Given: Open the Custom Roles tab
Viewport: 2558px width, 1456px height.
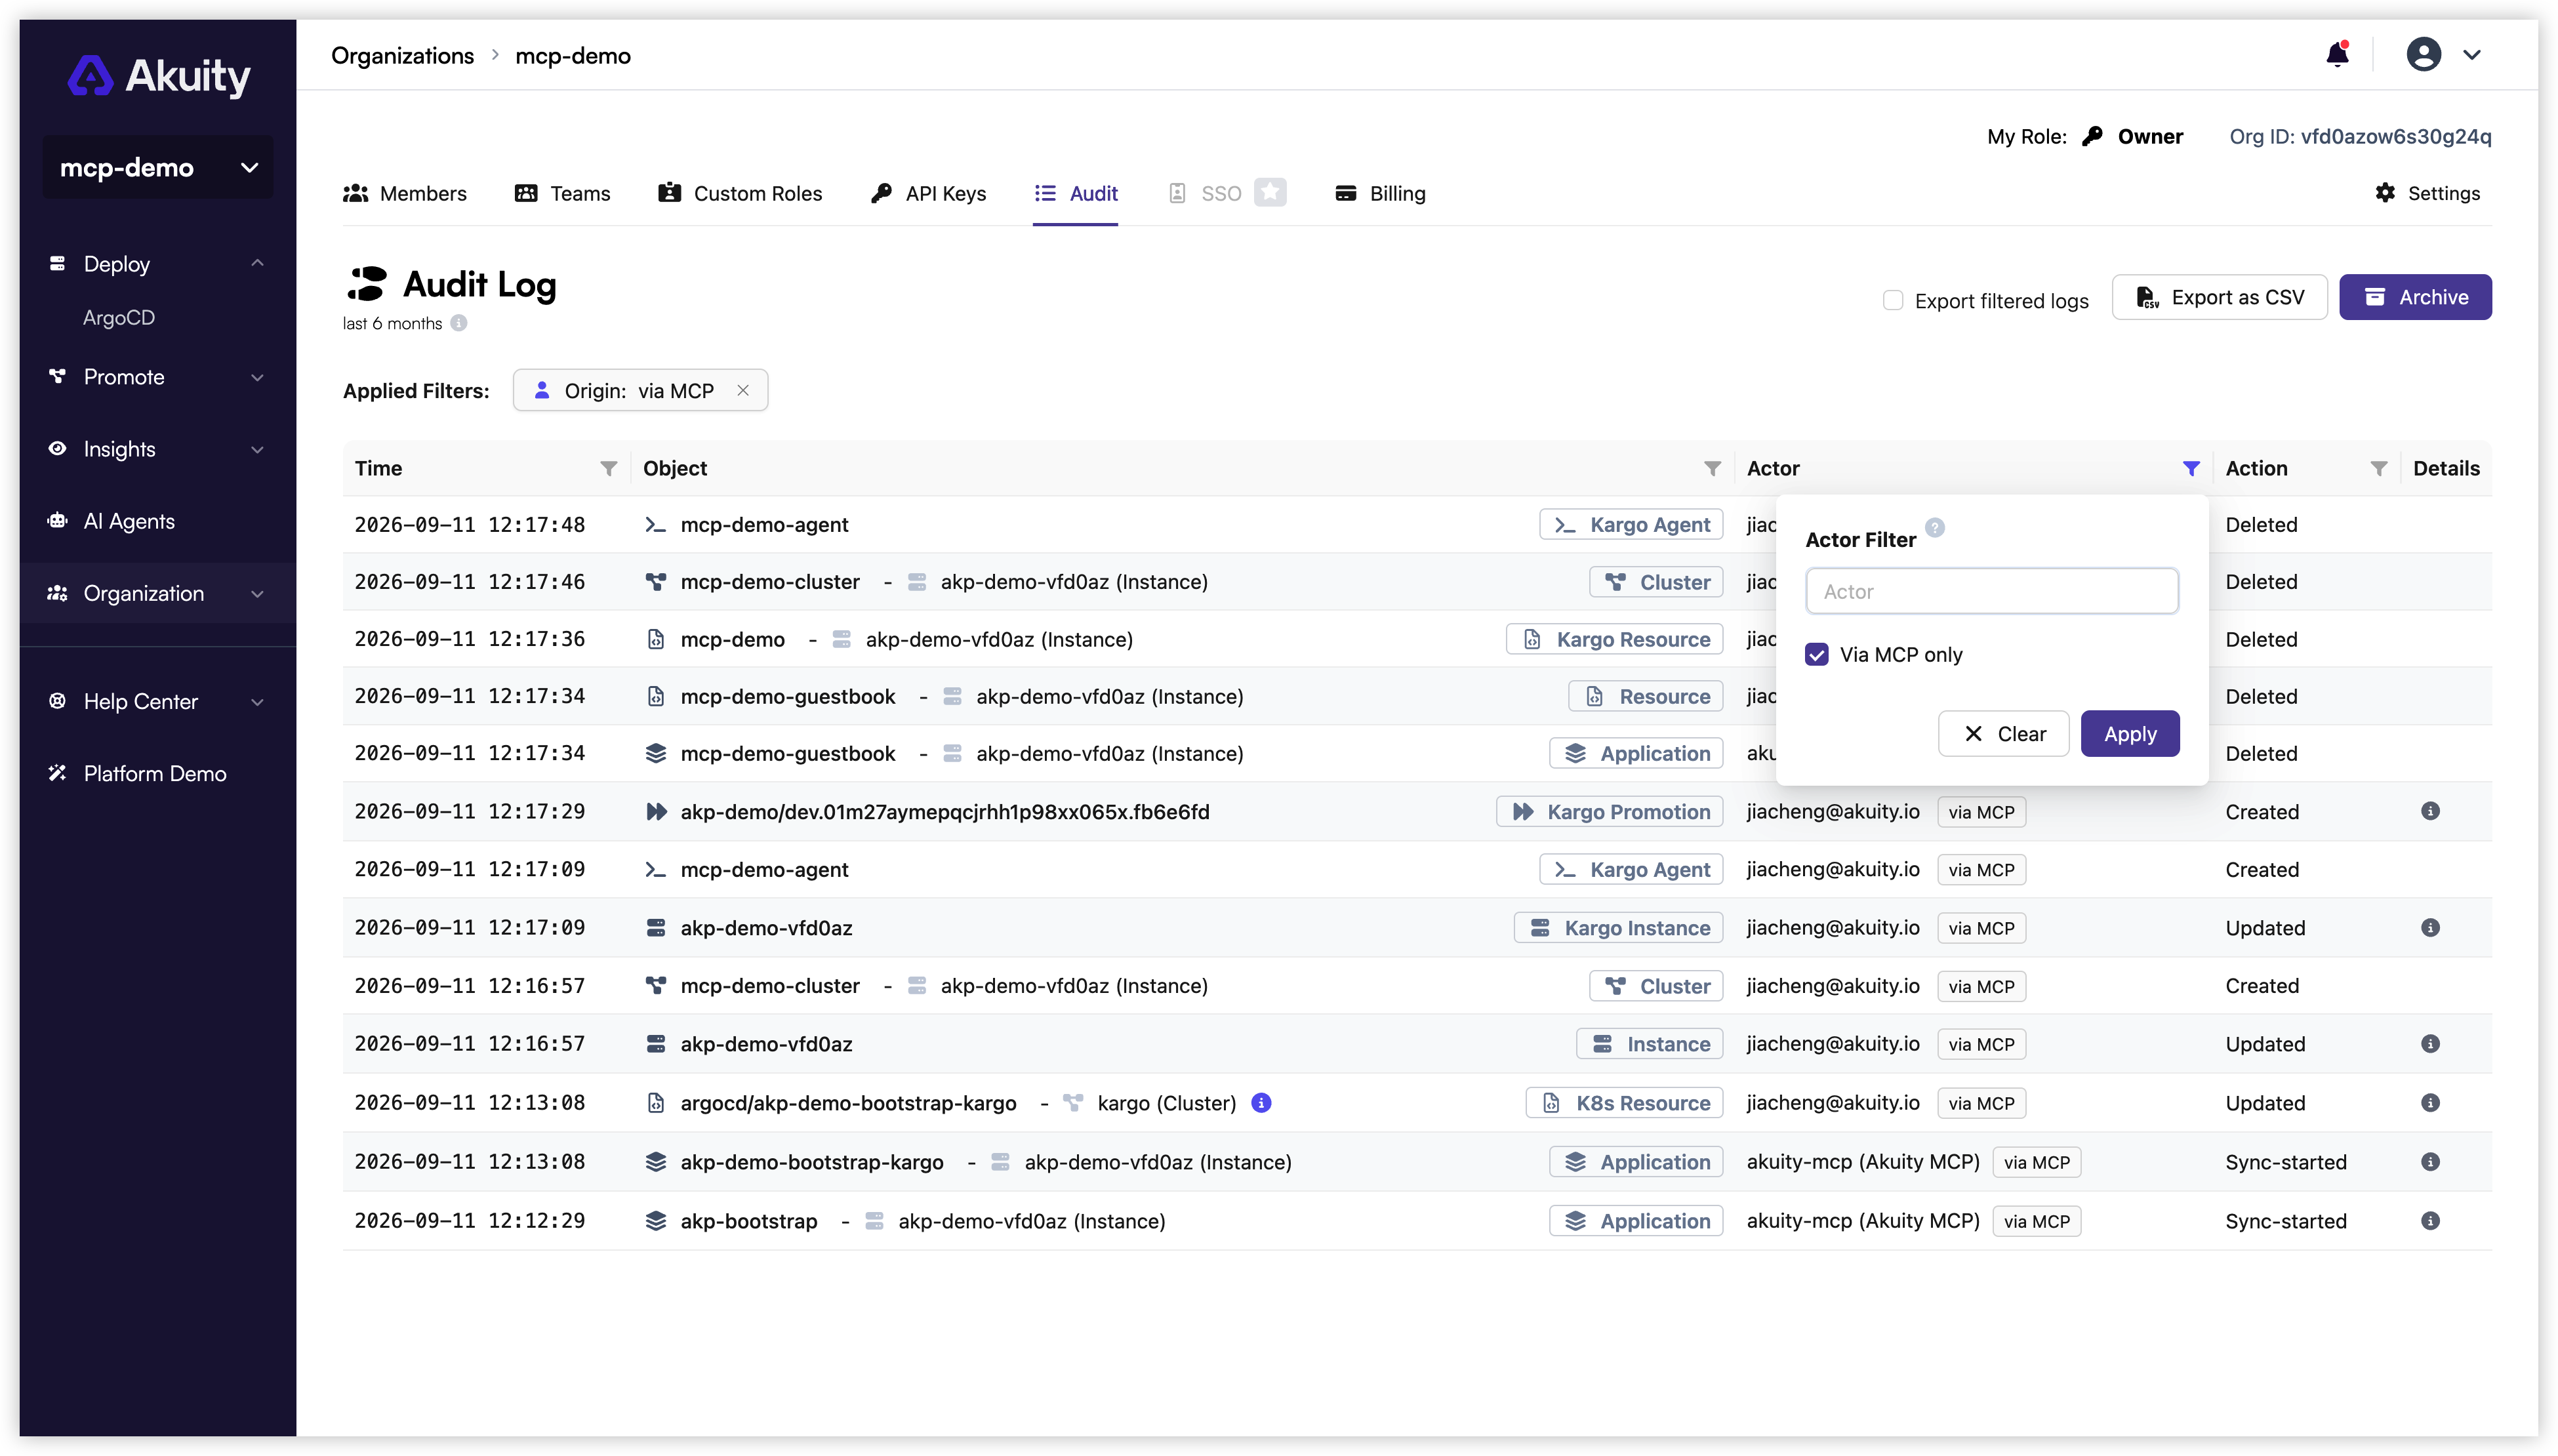Looking at the screenshot, I should pos(740,193).
